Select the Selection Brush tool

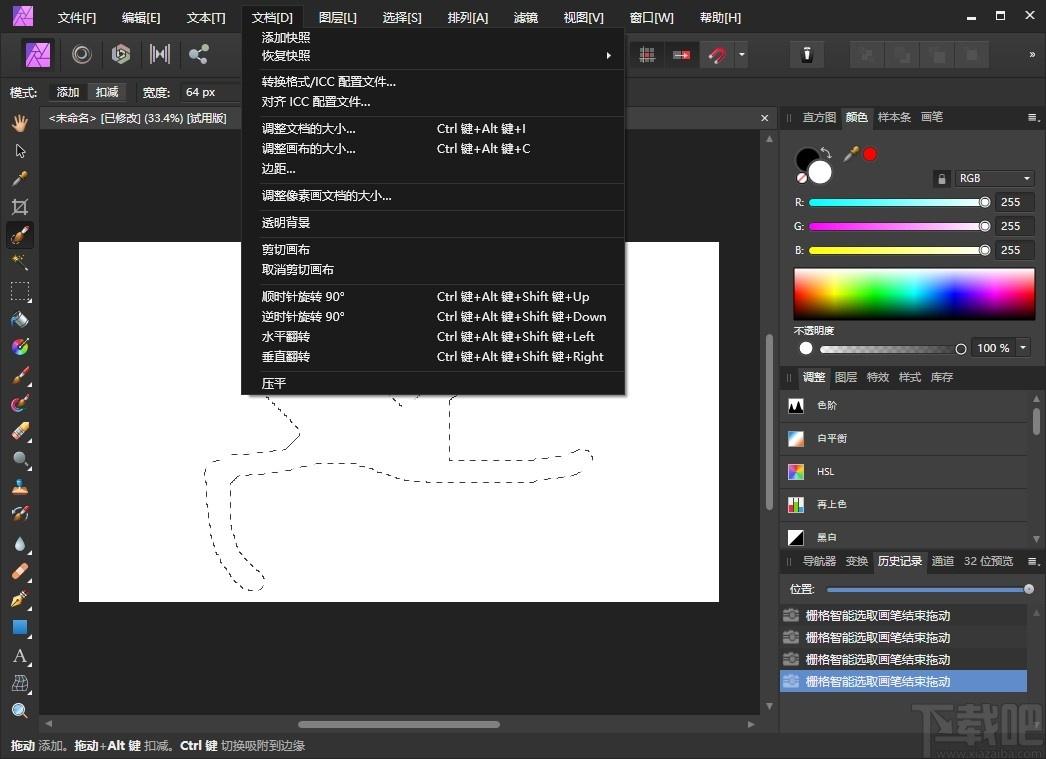(x=20, y=235)
